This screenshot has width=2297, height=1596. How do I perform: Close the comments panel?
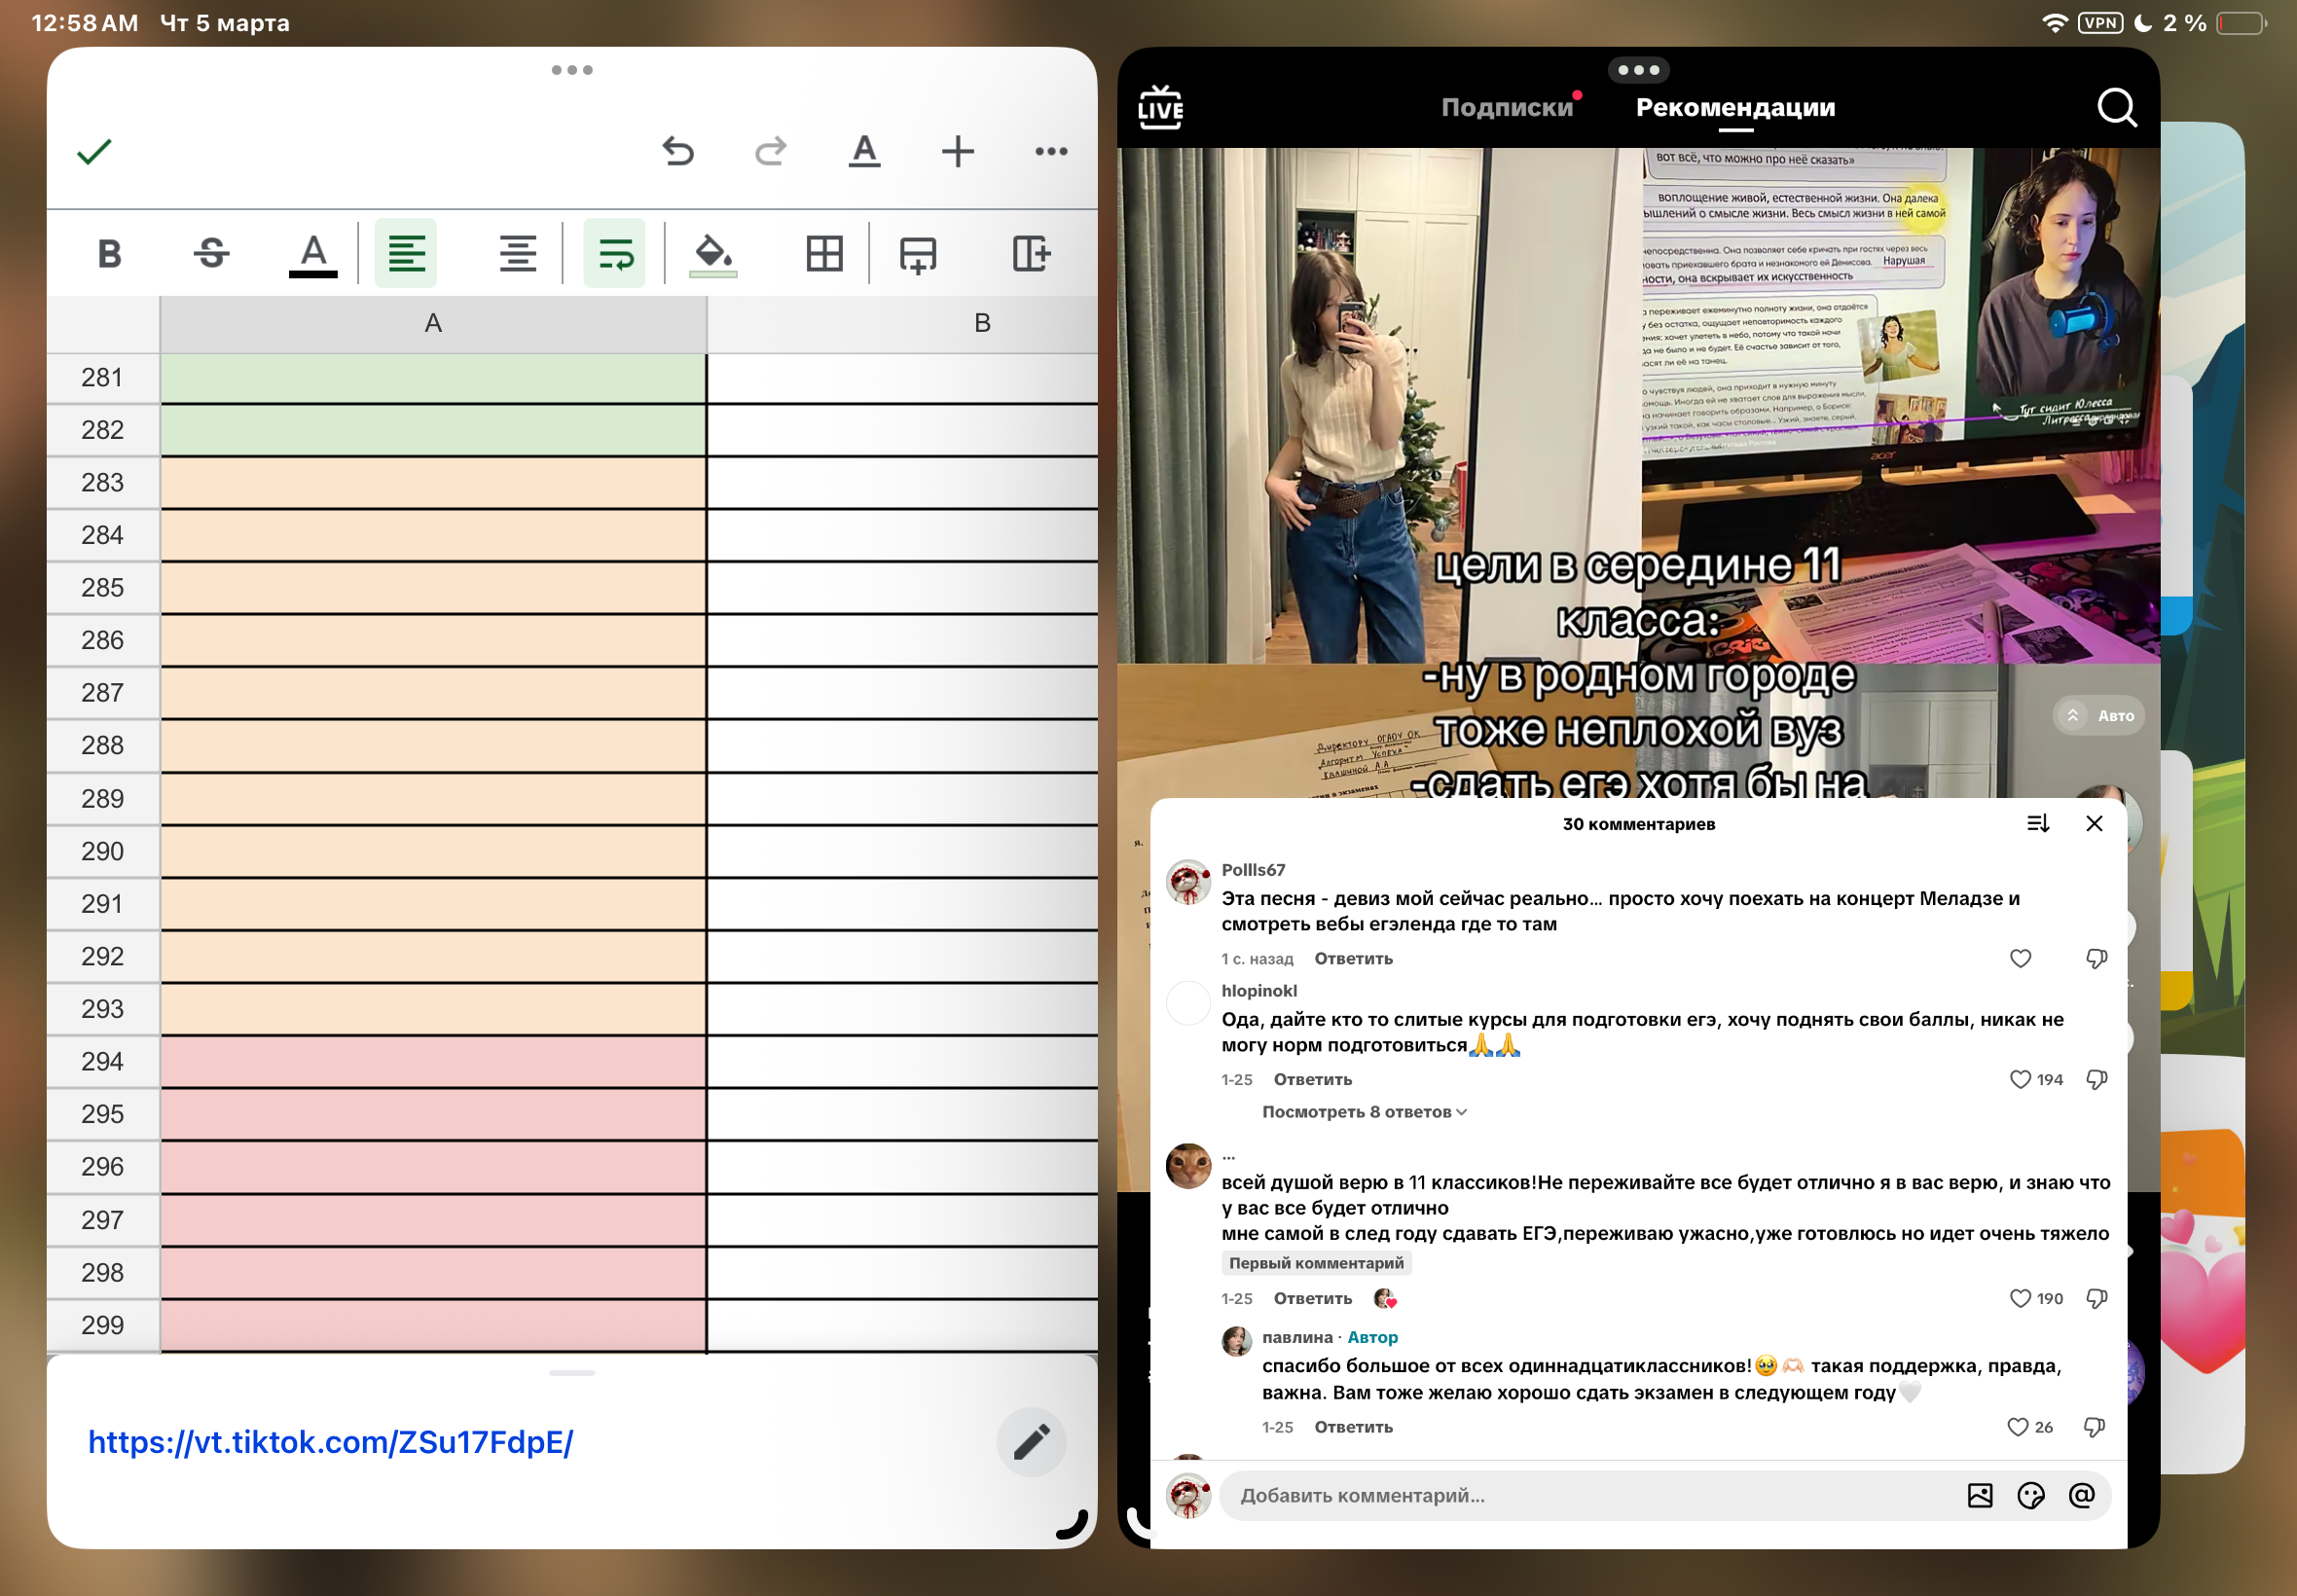pos(2094,824)
